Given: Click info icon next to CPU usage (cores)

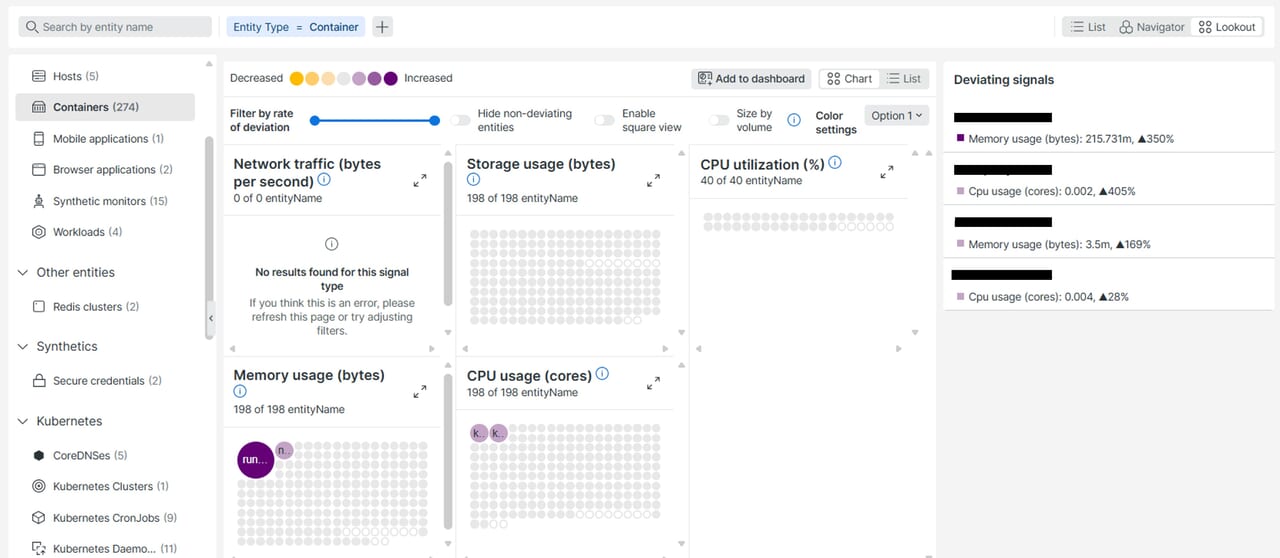Looking at the screenshot, I should pos(602,374).
